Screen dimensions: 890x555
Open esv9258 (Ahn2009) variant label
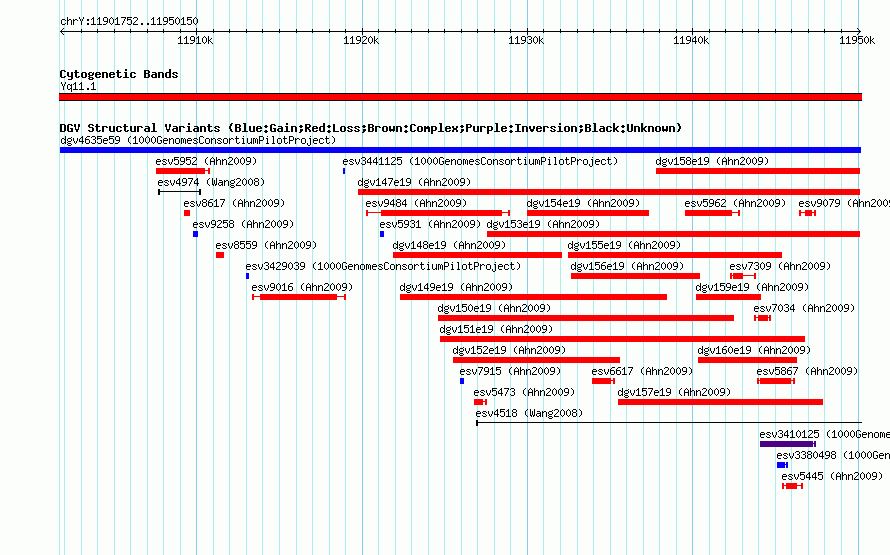click(243, 224)
